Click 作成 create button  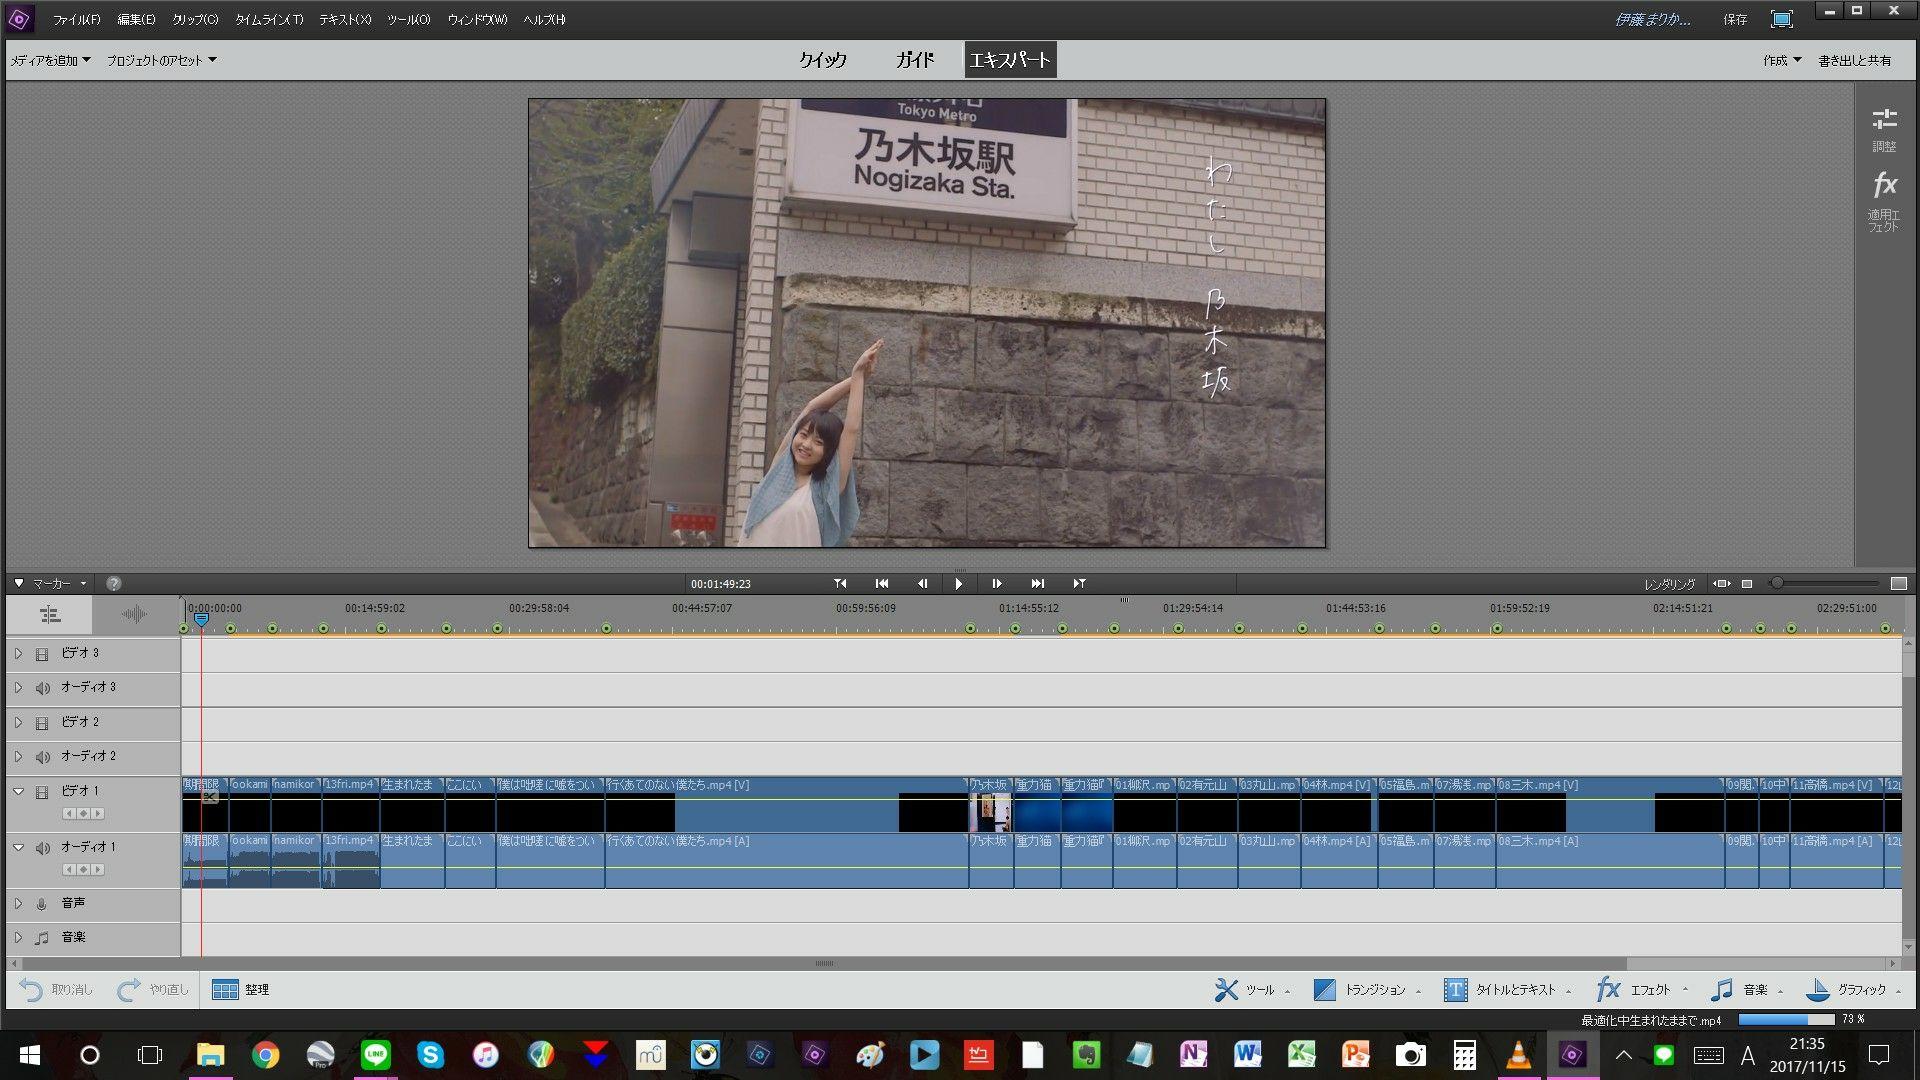[1781, 60]
